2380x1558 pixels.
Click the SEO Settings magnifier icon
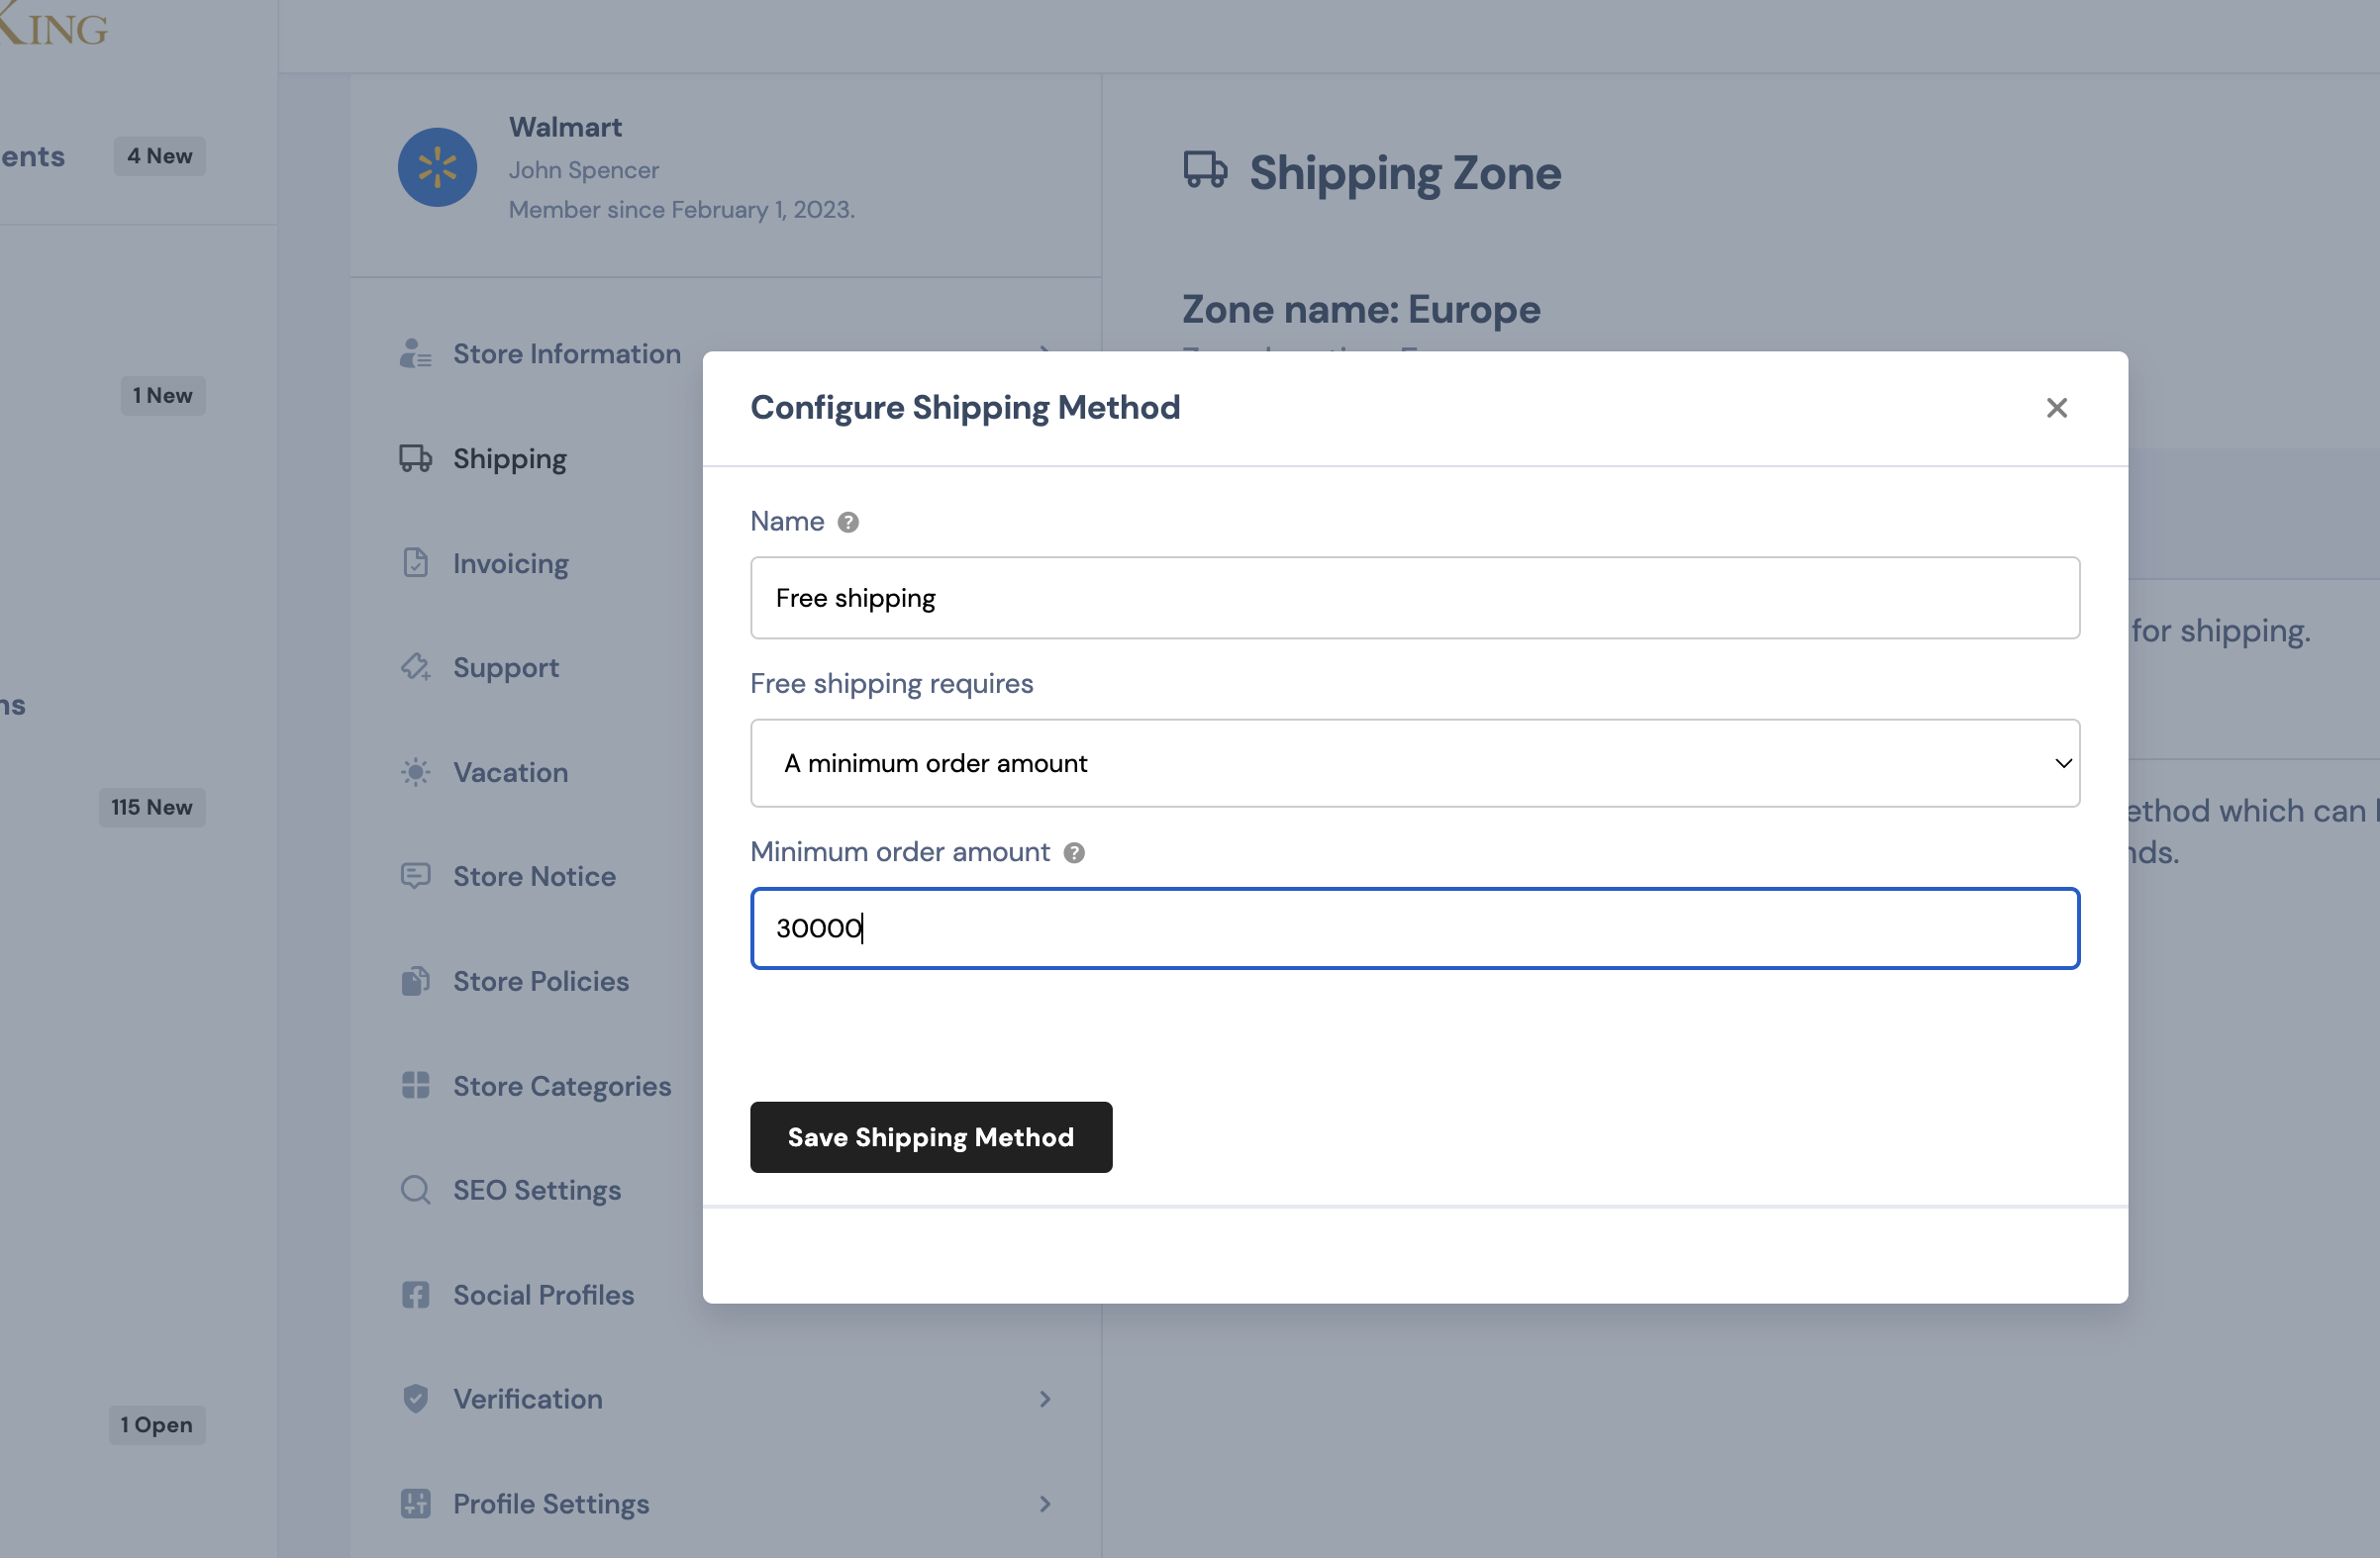(x=415, y=1190)
